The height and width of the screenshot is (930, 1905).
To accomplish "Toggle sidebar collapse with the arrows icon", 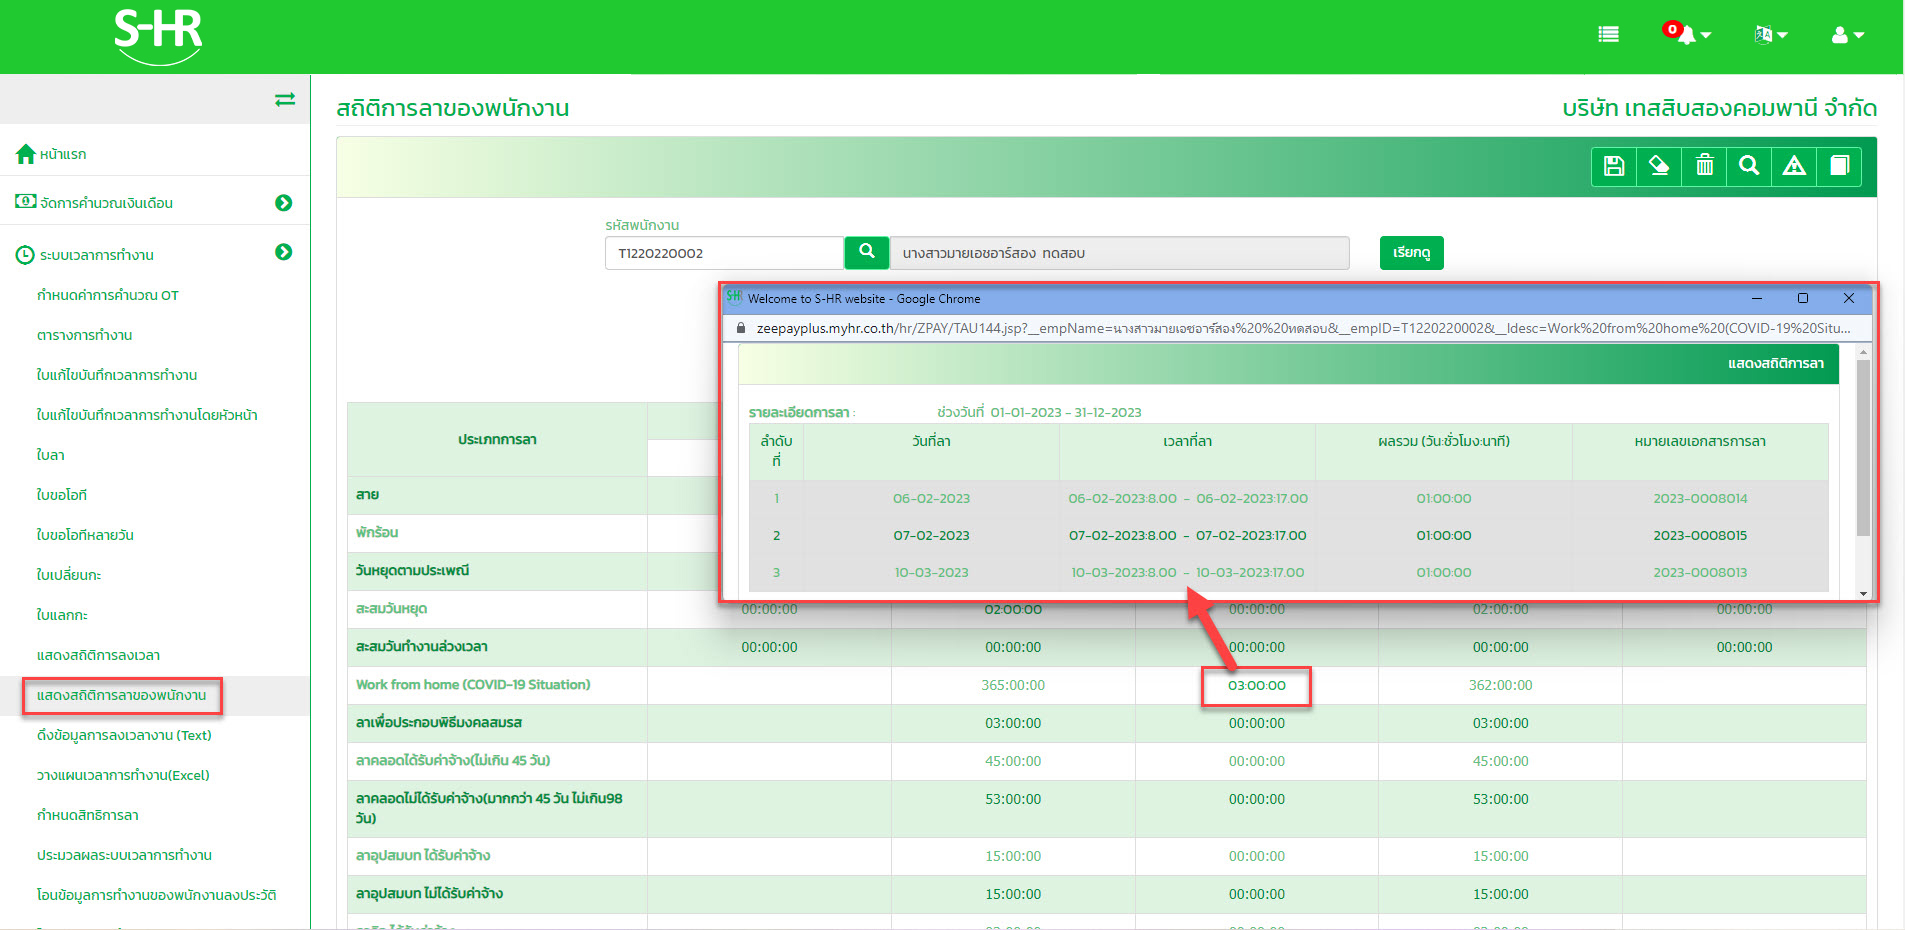I will click(x=285, y=99).
